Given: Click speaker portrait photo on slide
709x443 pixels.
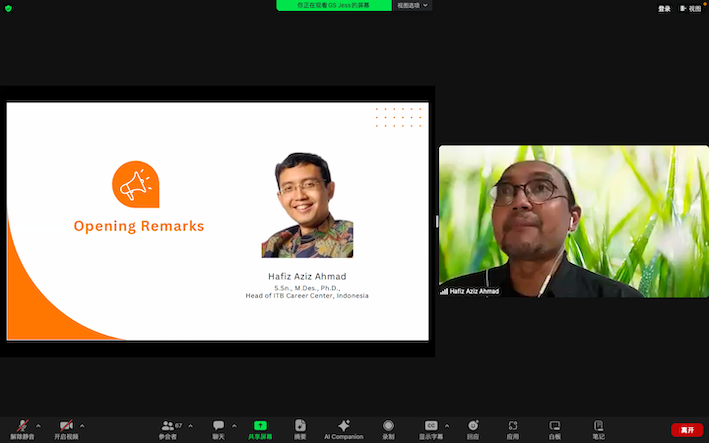Looking at the screenshot, I should 307,205.
